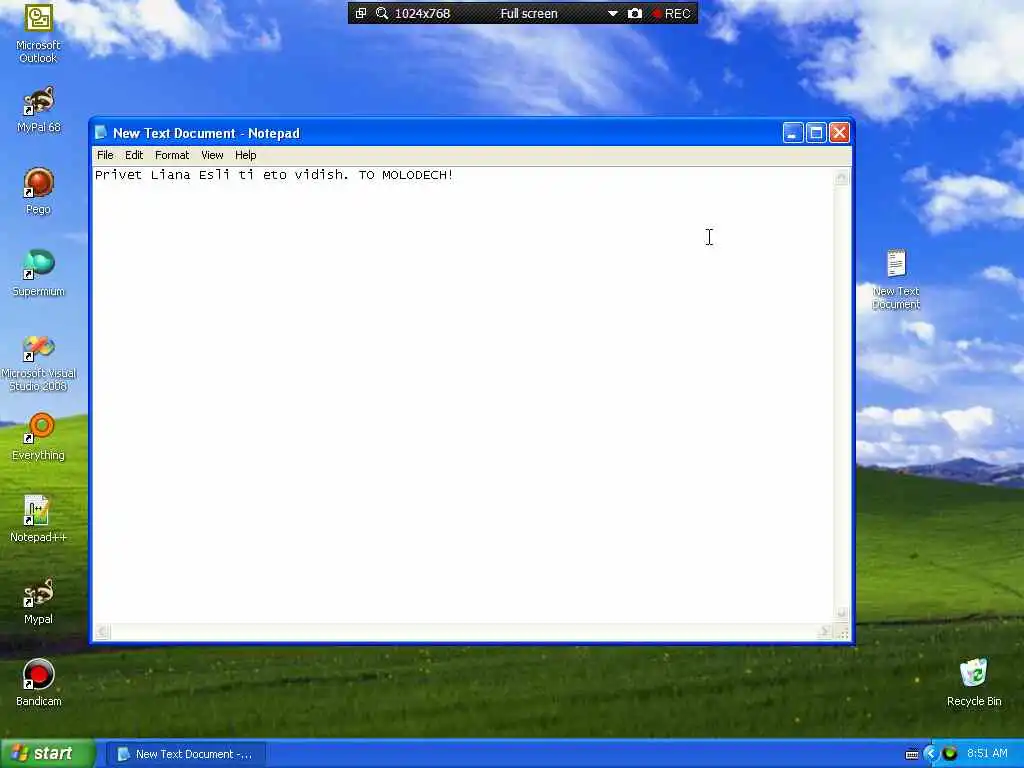The height and width of the screenshot is (768, 1024).
Task: Select the Pego desktop shortcut
Action: point(38,191)
